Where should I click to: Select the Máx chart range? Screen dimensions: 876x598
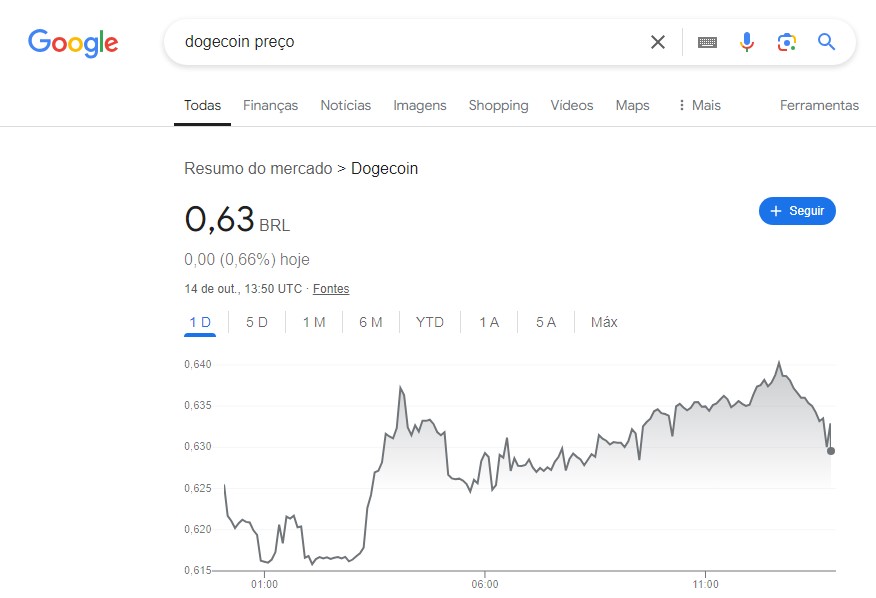(x=604, y=322)
